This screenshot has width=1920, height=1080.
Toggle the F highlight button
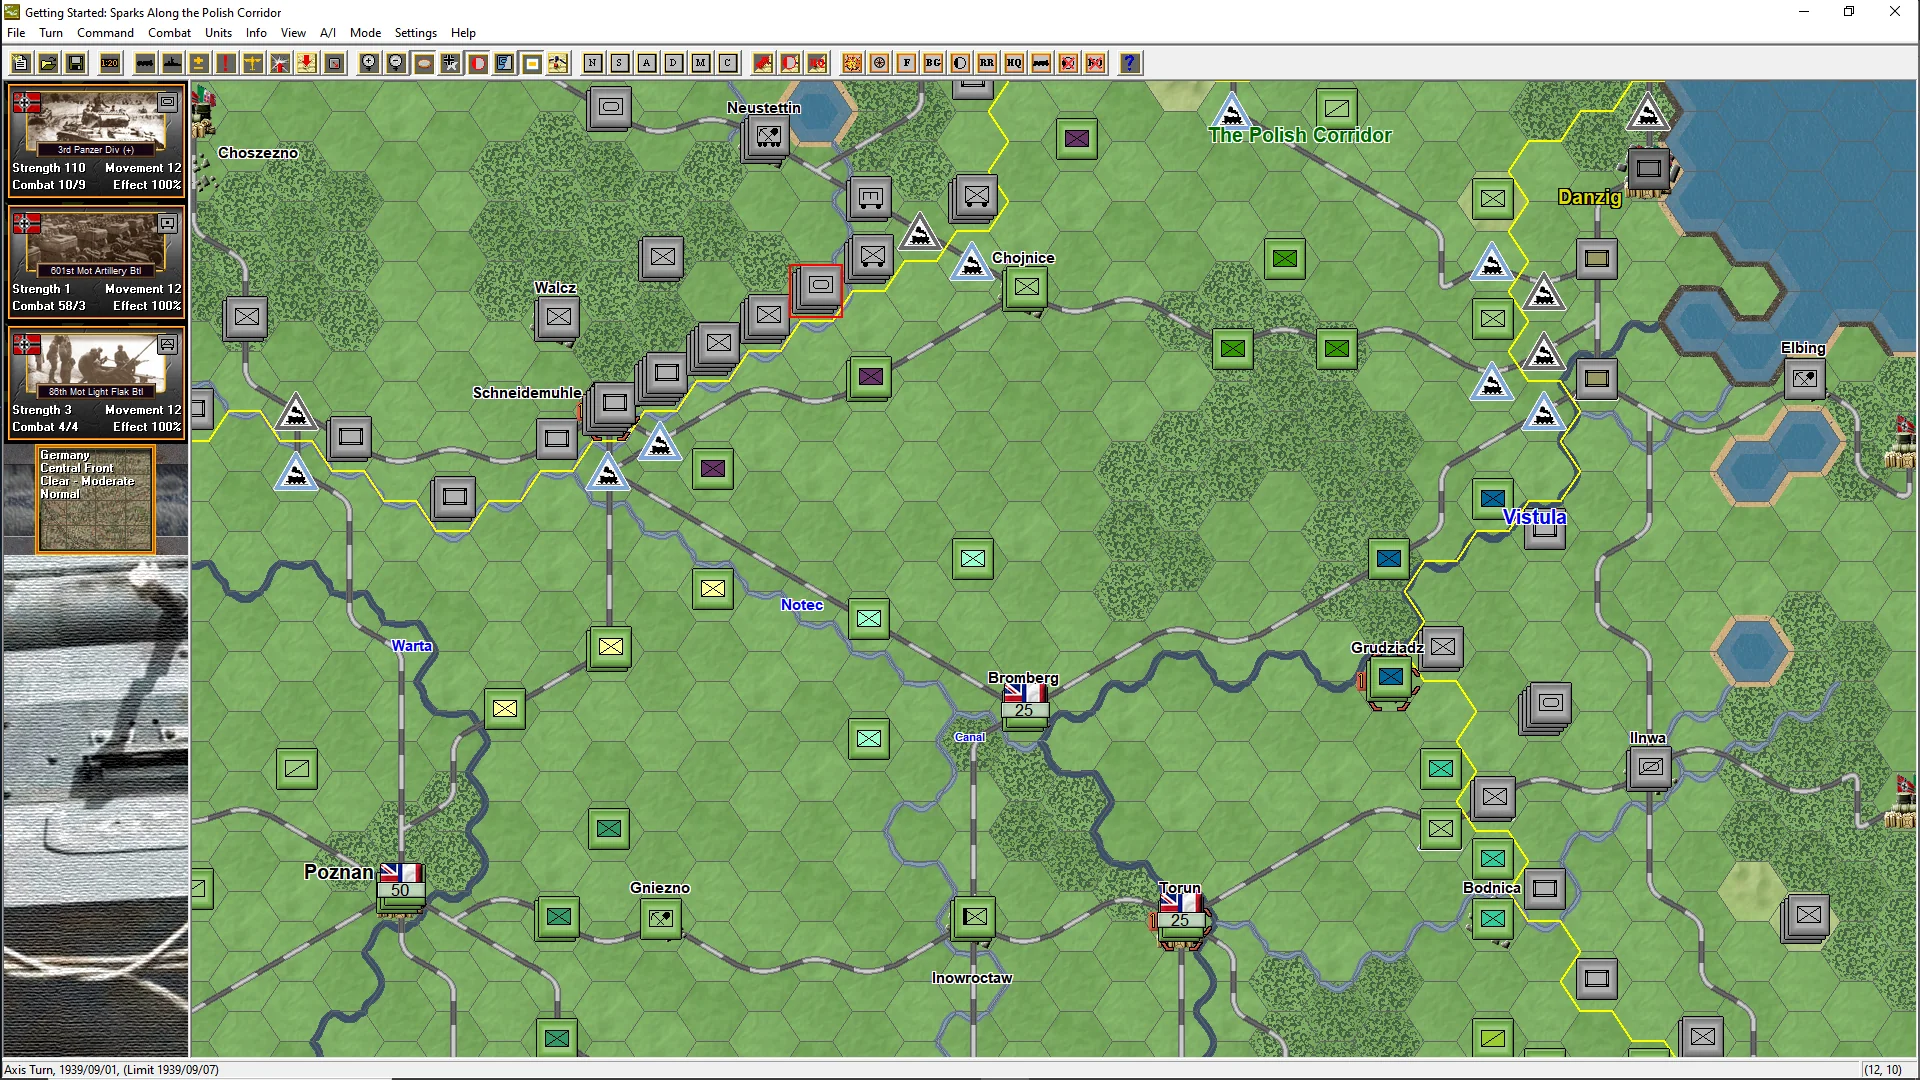point(906,63)
